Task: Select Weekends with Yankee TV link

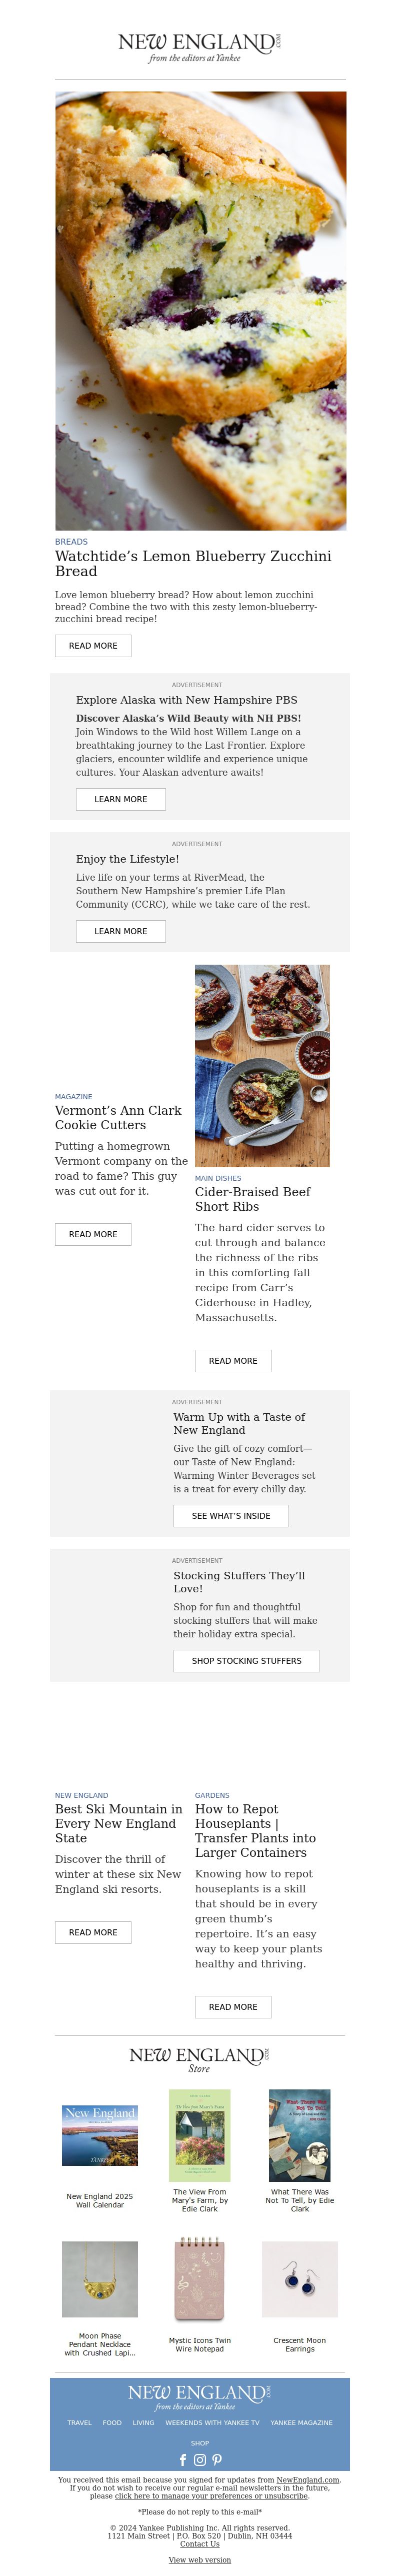Action: pyautogui.click(x=212, y=2423)
